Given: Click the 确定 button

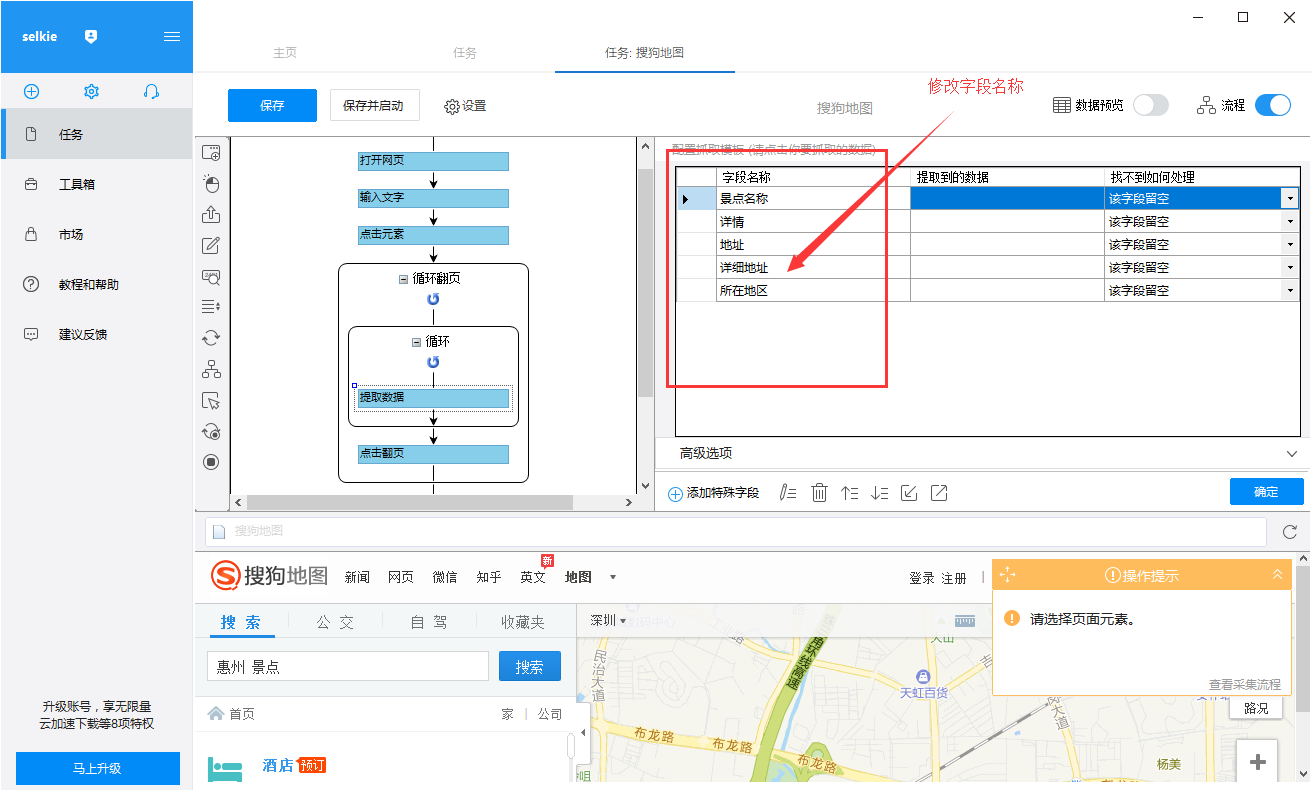Looking at the screenshot, I should [1266, 492].
